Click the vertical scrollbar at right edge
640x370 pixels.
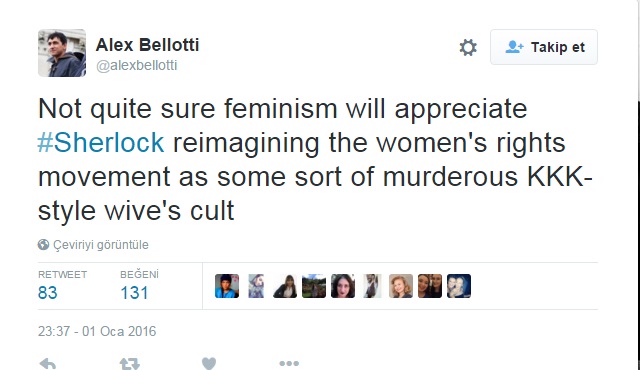(638, 184)
